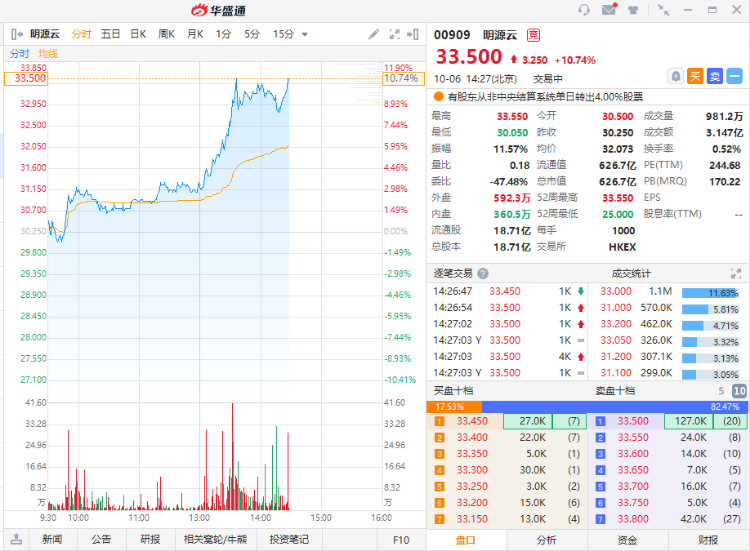This screenshot has width=750, height=551.
Task: Open the dropdown arrow after 15分
Action: 305,34
